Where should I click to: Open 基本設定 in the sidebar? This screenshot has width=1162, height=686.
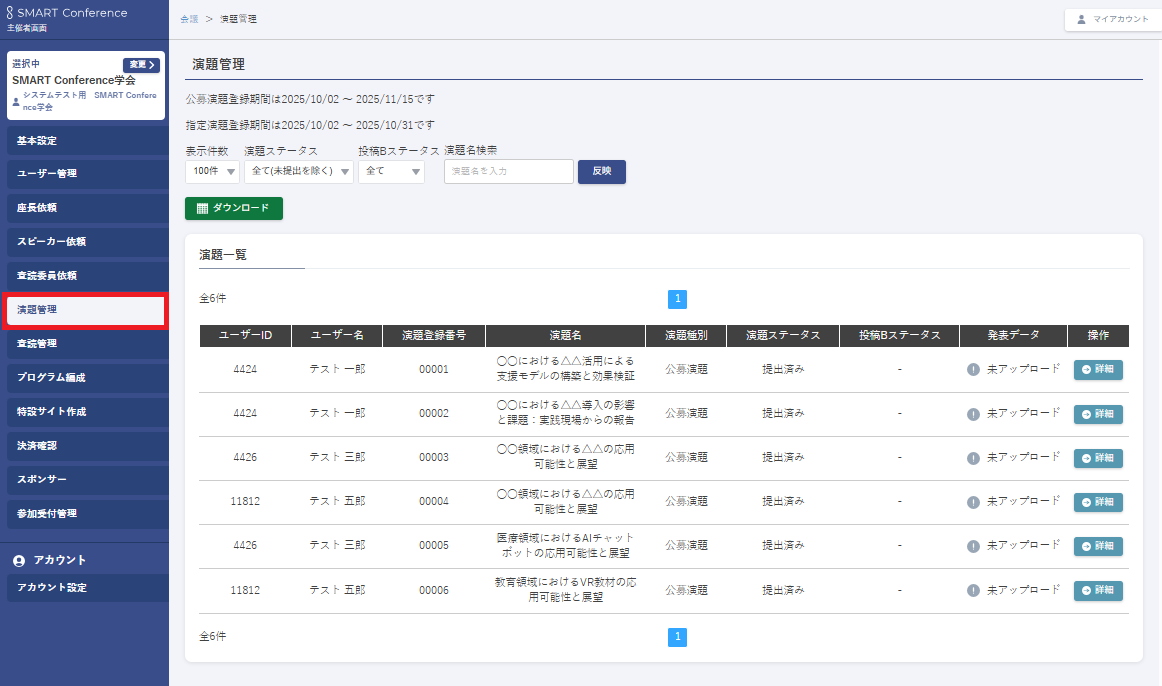[x=84, y=141]
